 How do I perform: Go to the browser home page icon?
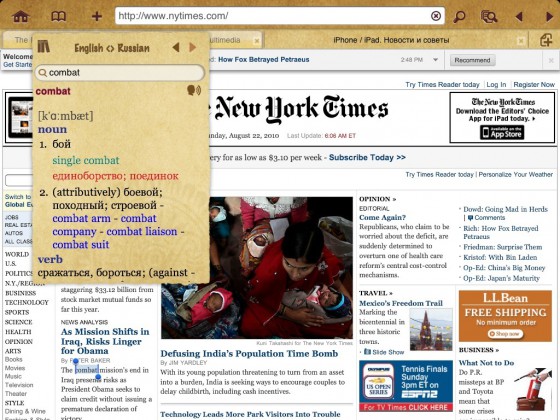tap(21, 16)
